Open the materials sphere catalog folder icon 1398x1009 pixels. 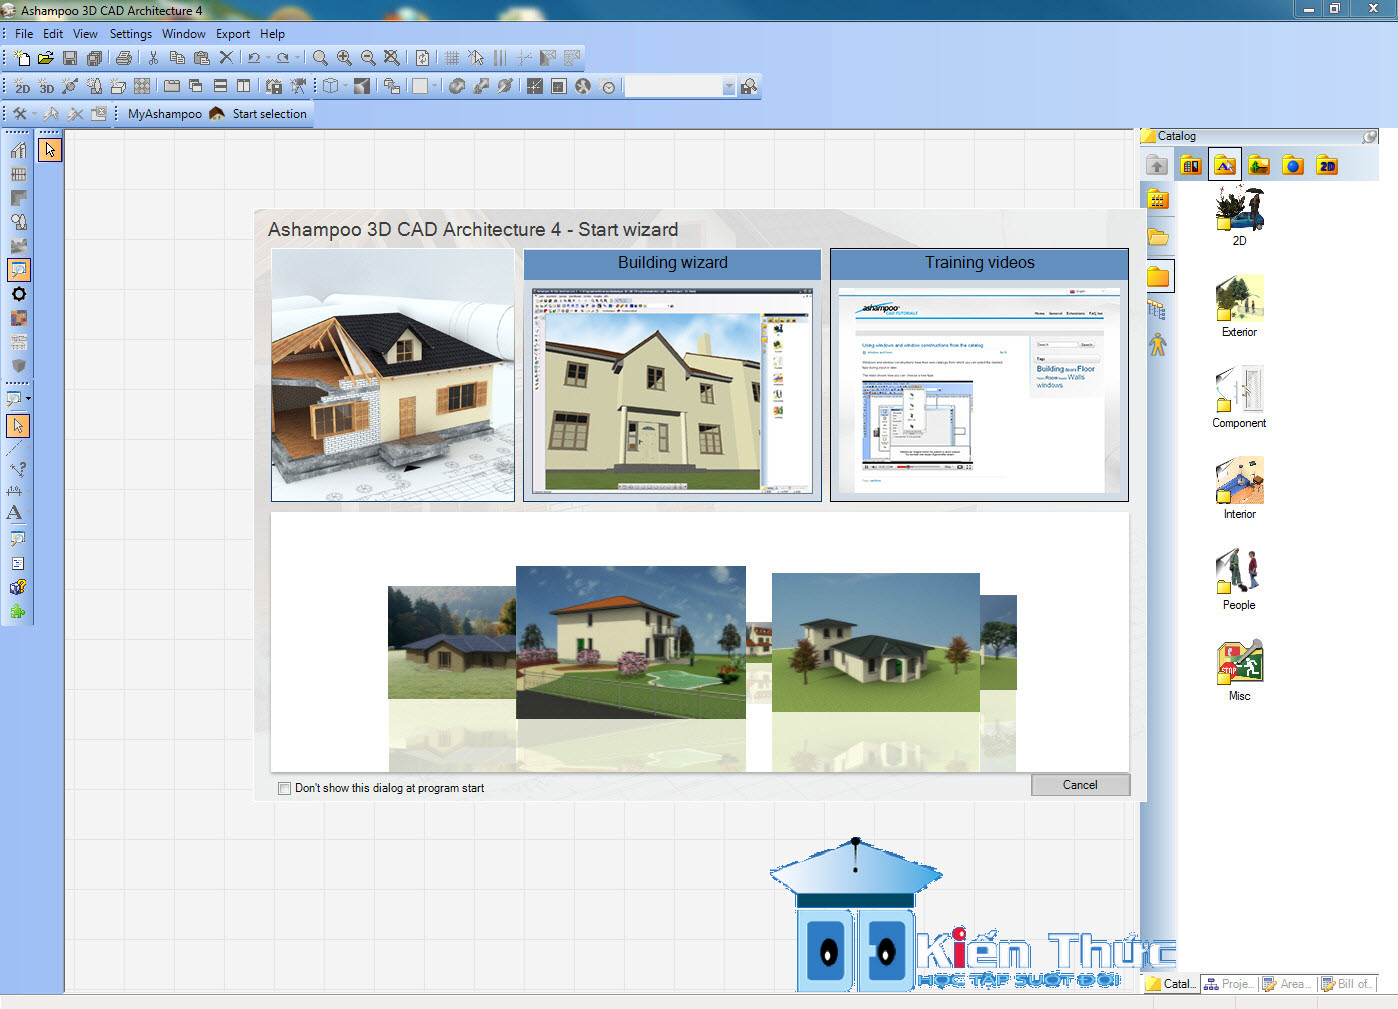pyautogui.click(x=1293, y=165)
